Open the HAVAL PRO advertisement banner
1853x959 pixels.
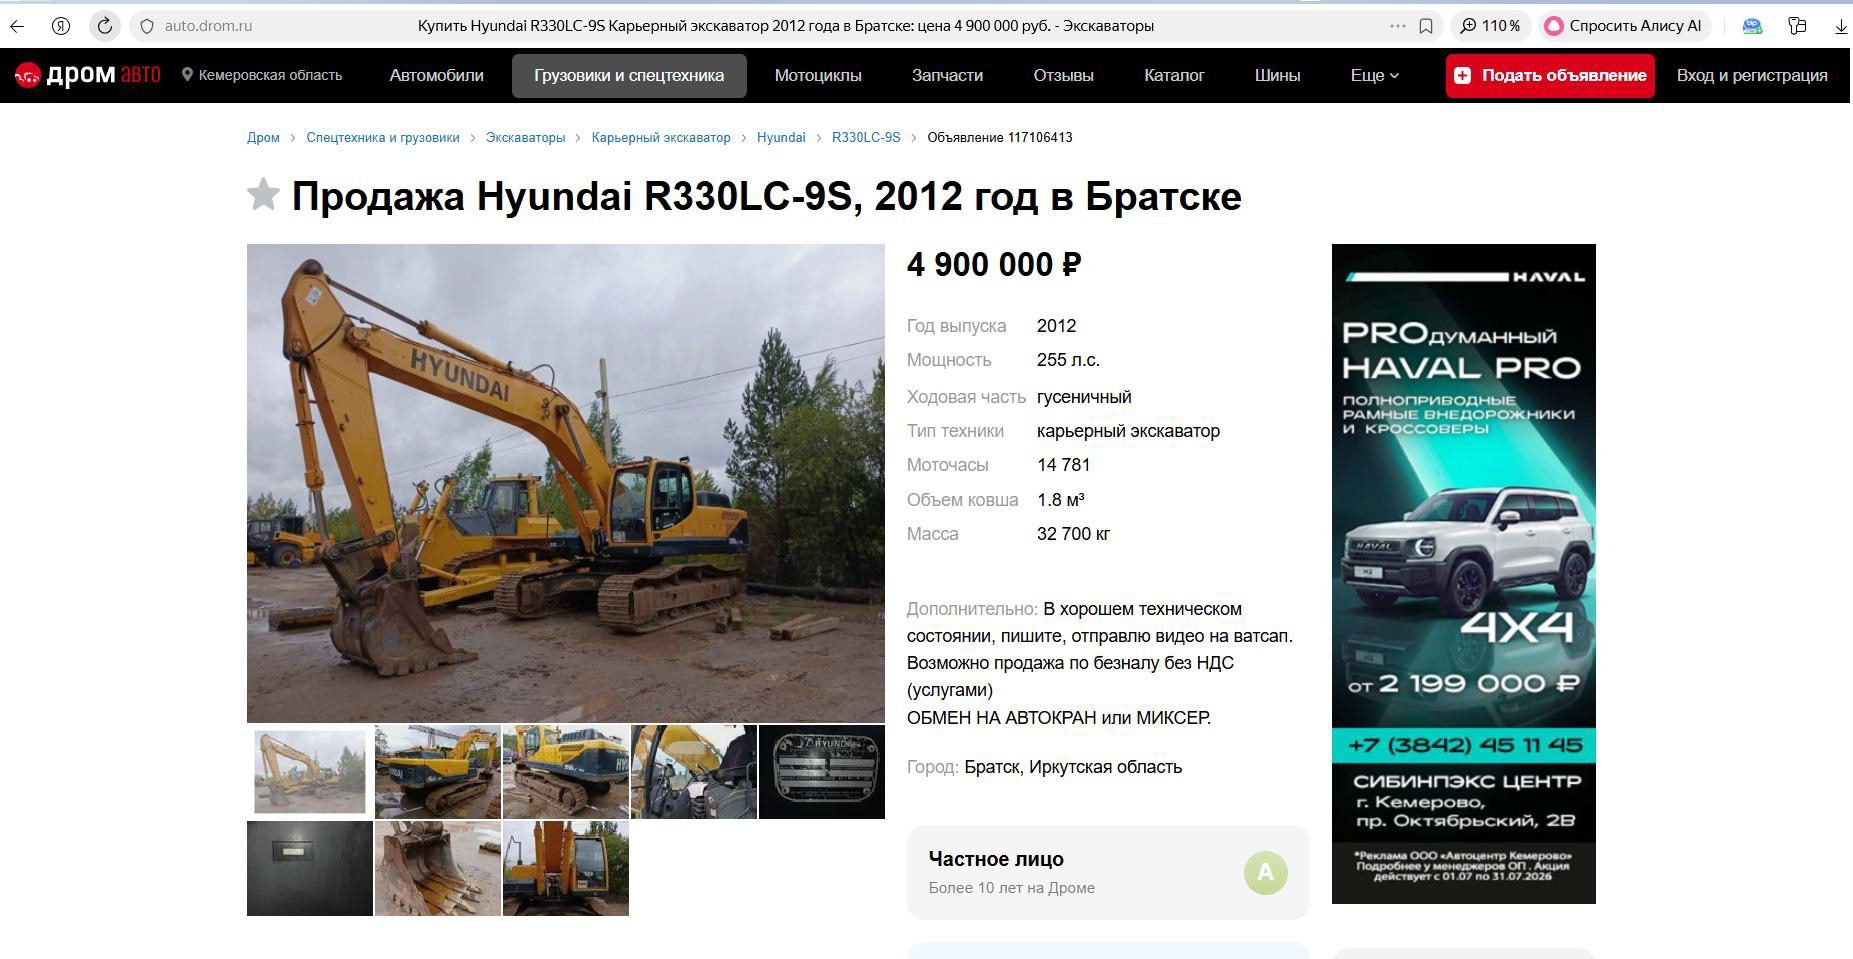(x=1463, y=574)
